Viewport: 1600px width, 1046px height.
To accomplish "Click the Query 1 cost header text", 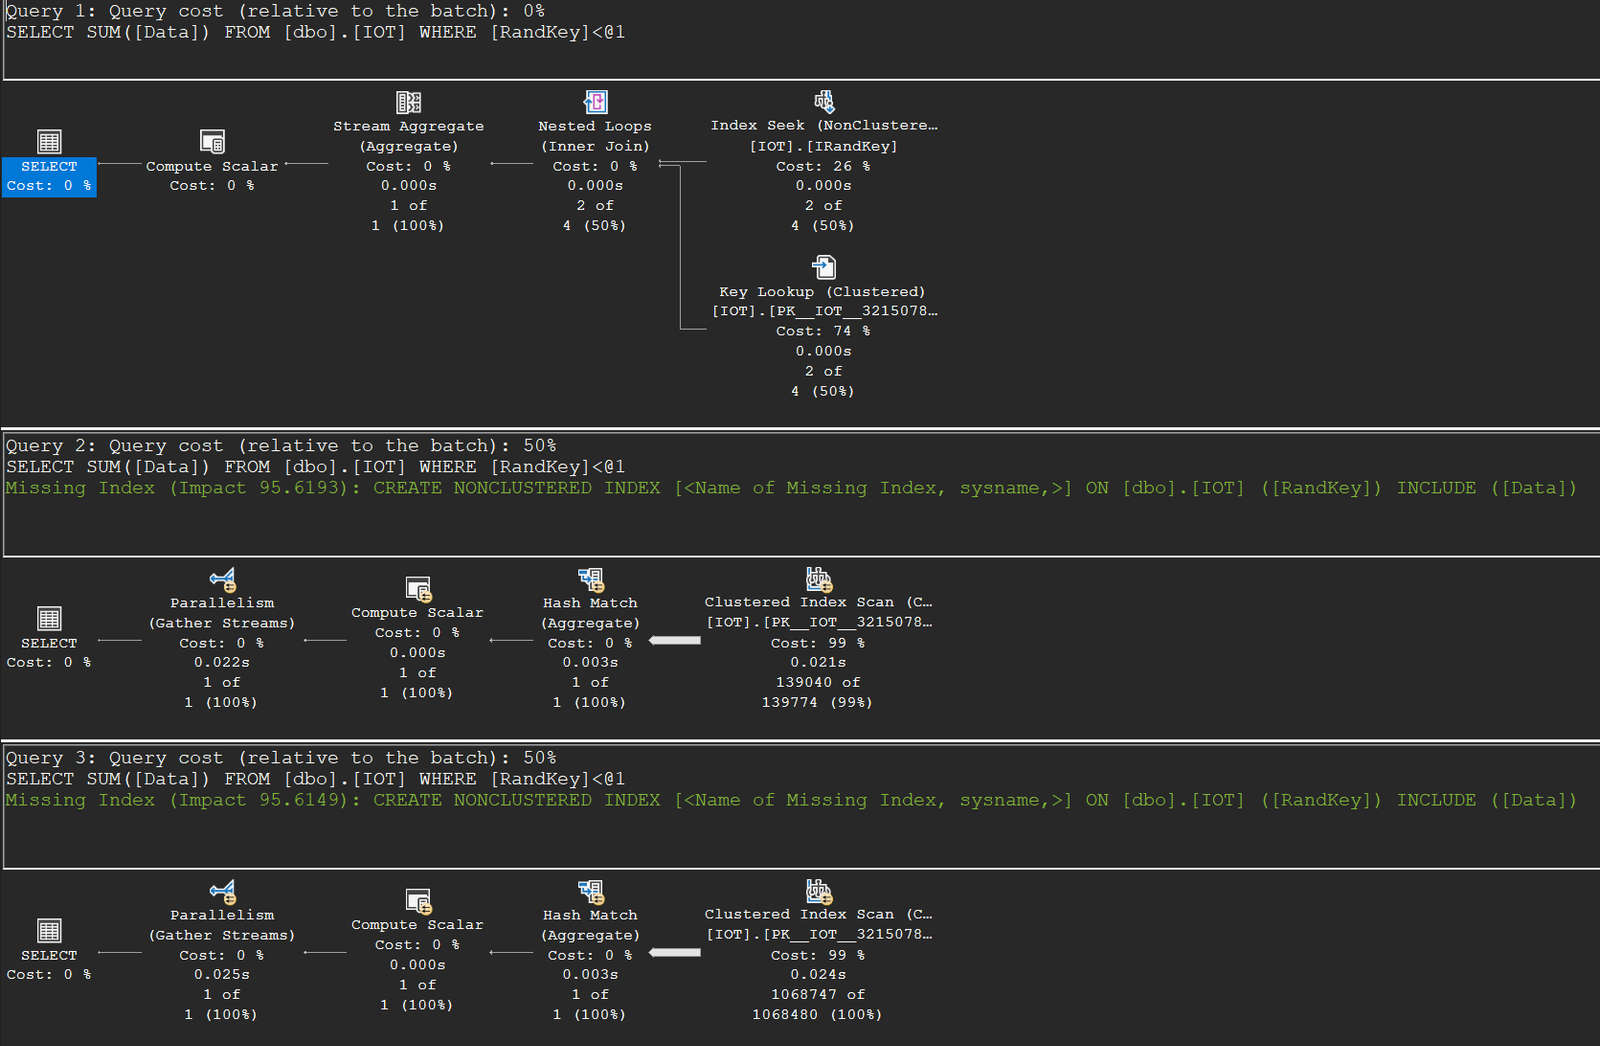I will pos(276,11).
